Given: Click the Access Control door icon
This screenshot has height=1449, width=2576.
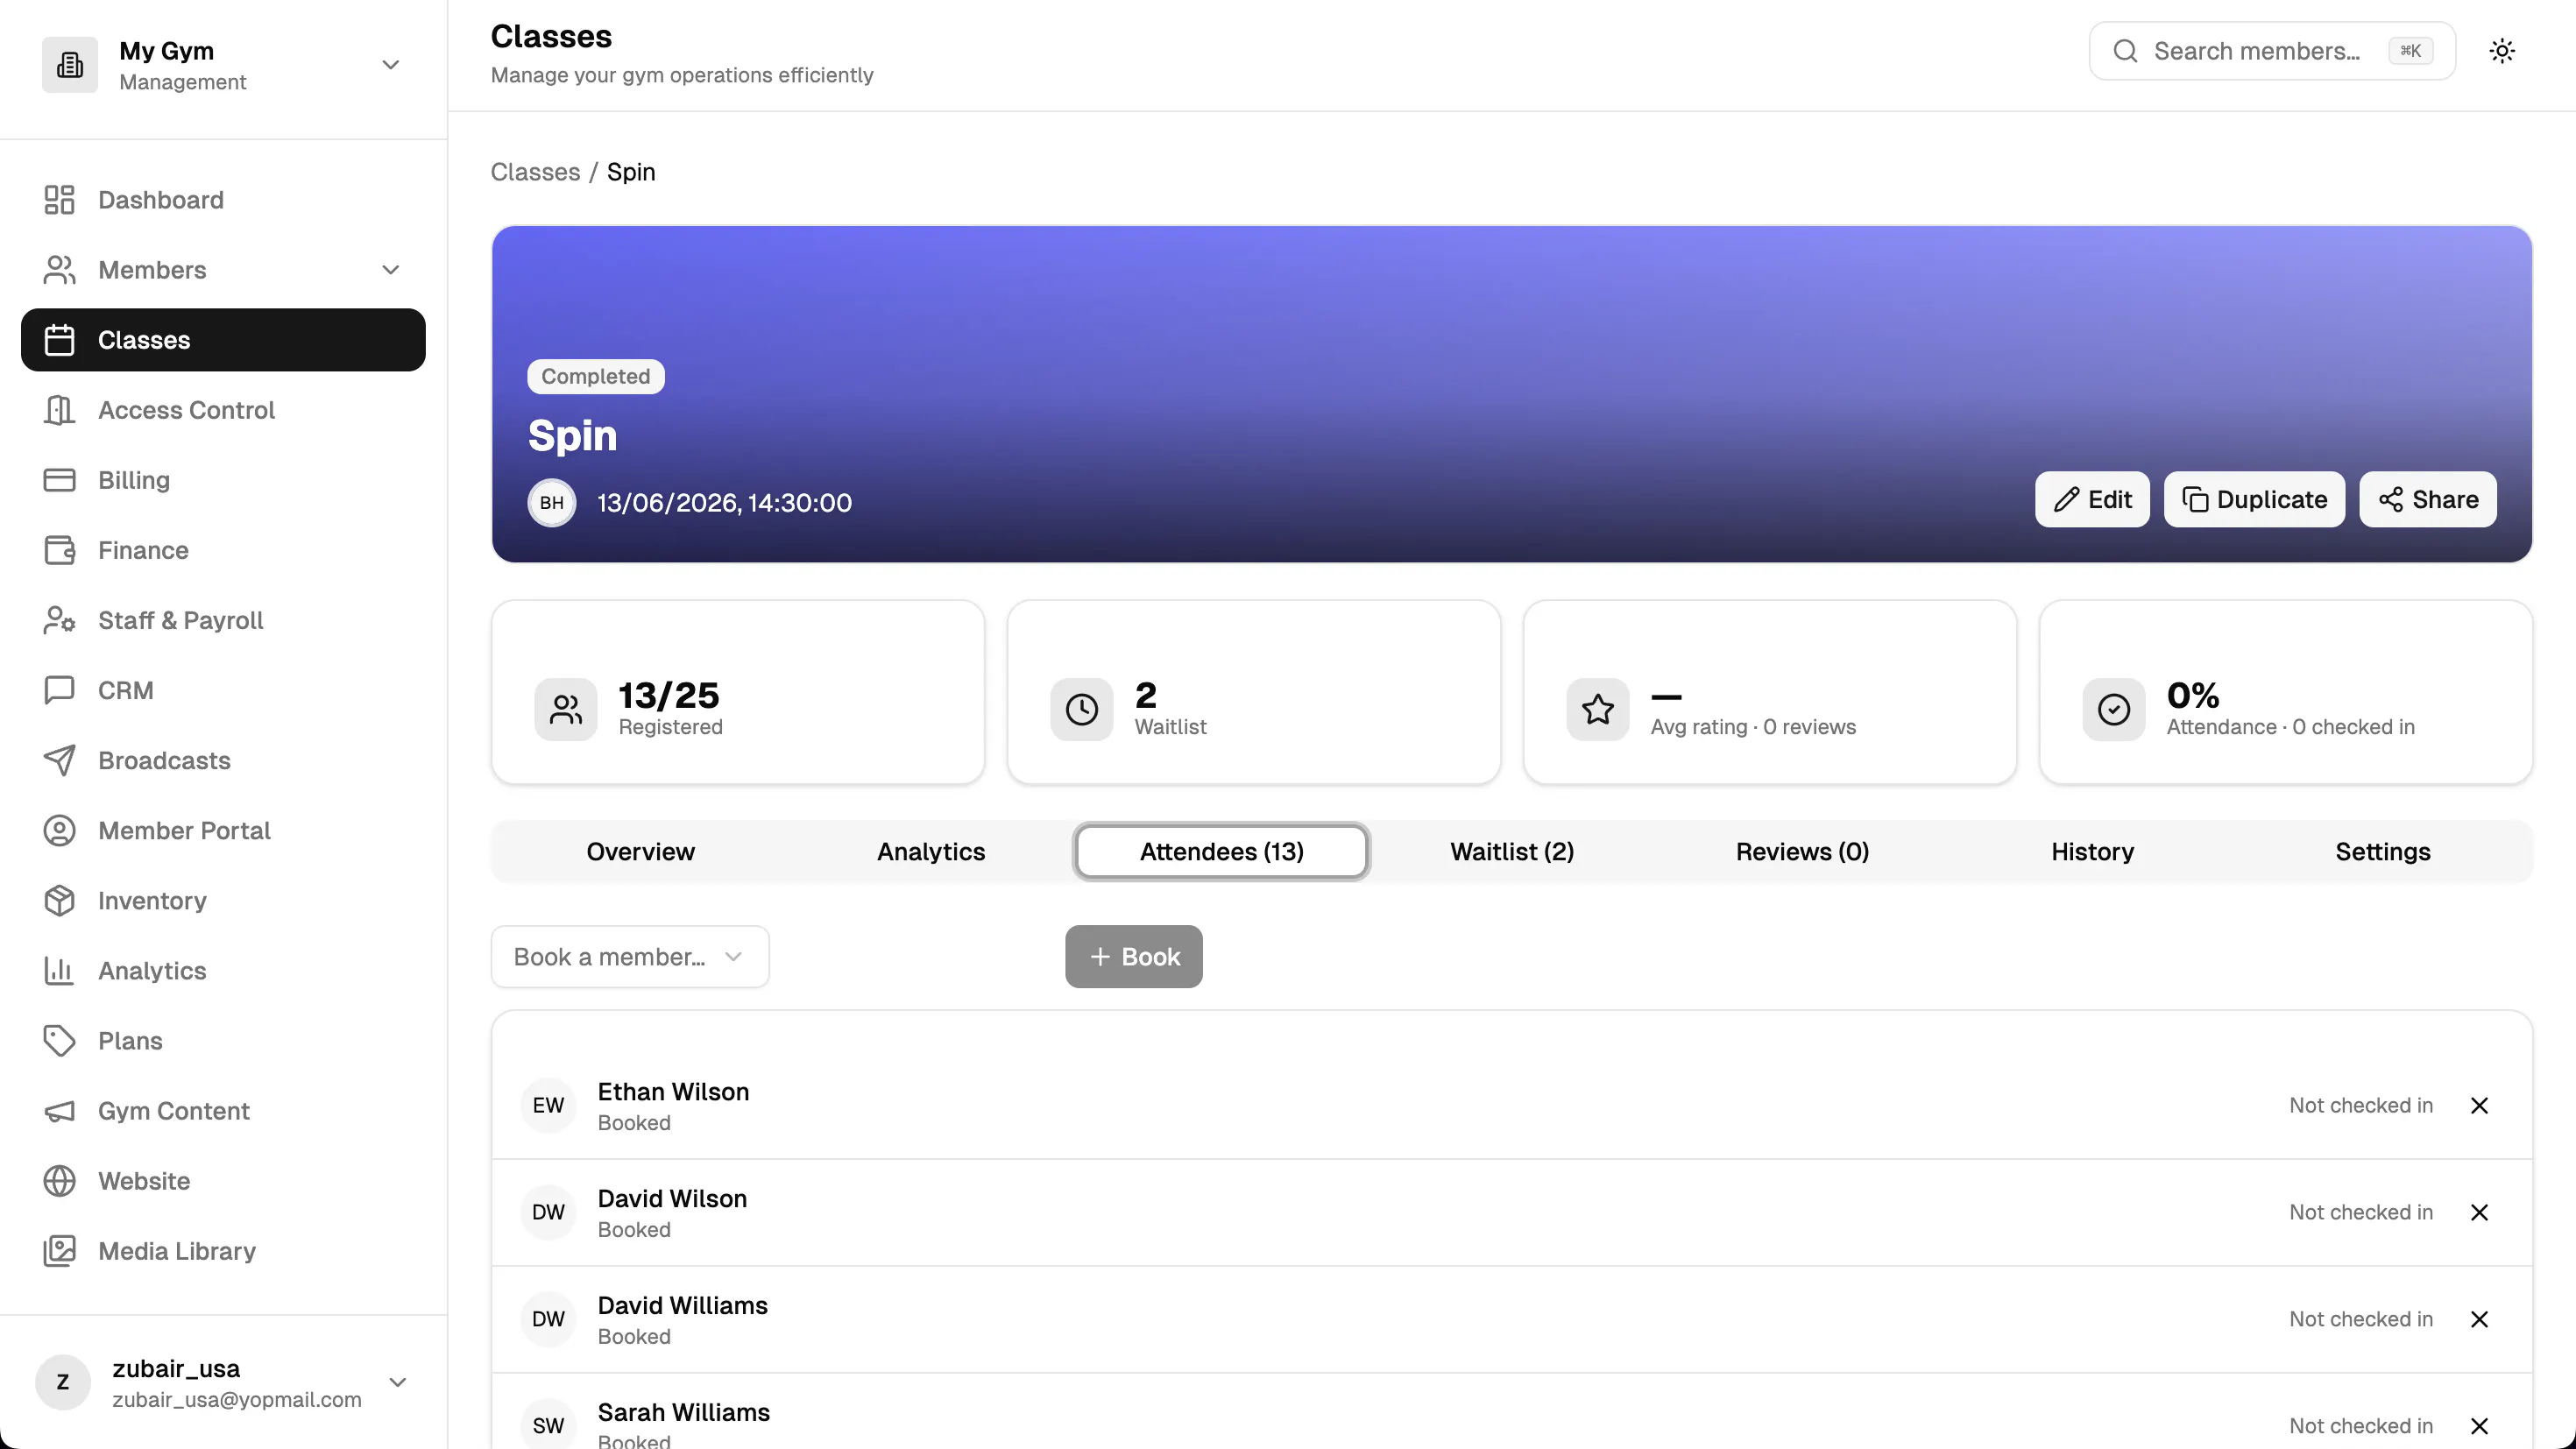Looking at the screenshot, I should [59, 410].
